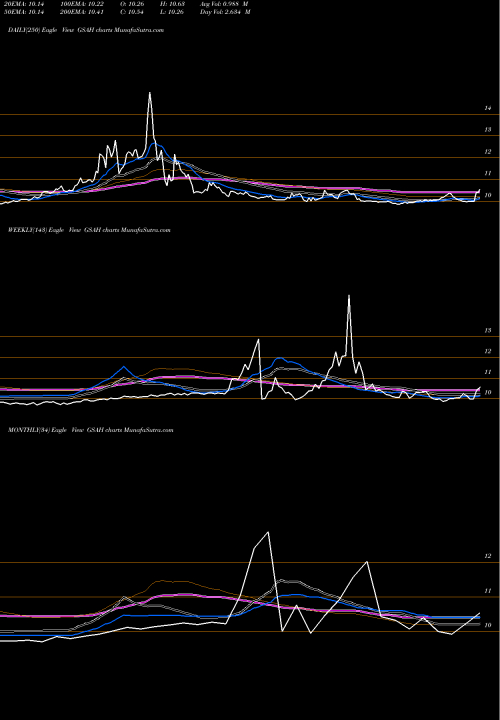Click the 13 axis label on daily chart
The height and width of the screenshot is (720, 500).
click(488, 130)
